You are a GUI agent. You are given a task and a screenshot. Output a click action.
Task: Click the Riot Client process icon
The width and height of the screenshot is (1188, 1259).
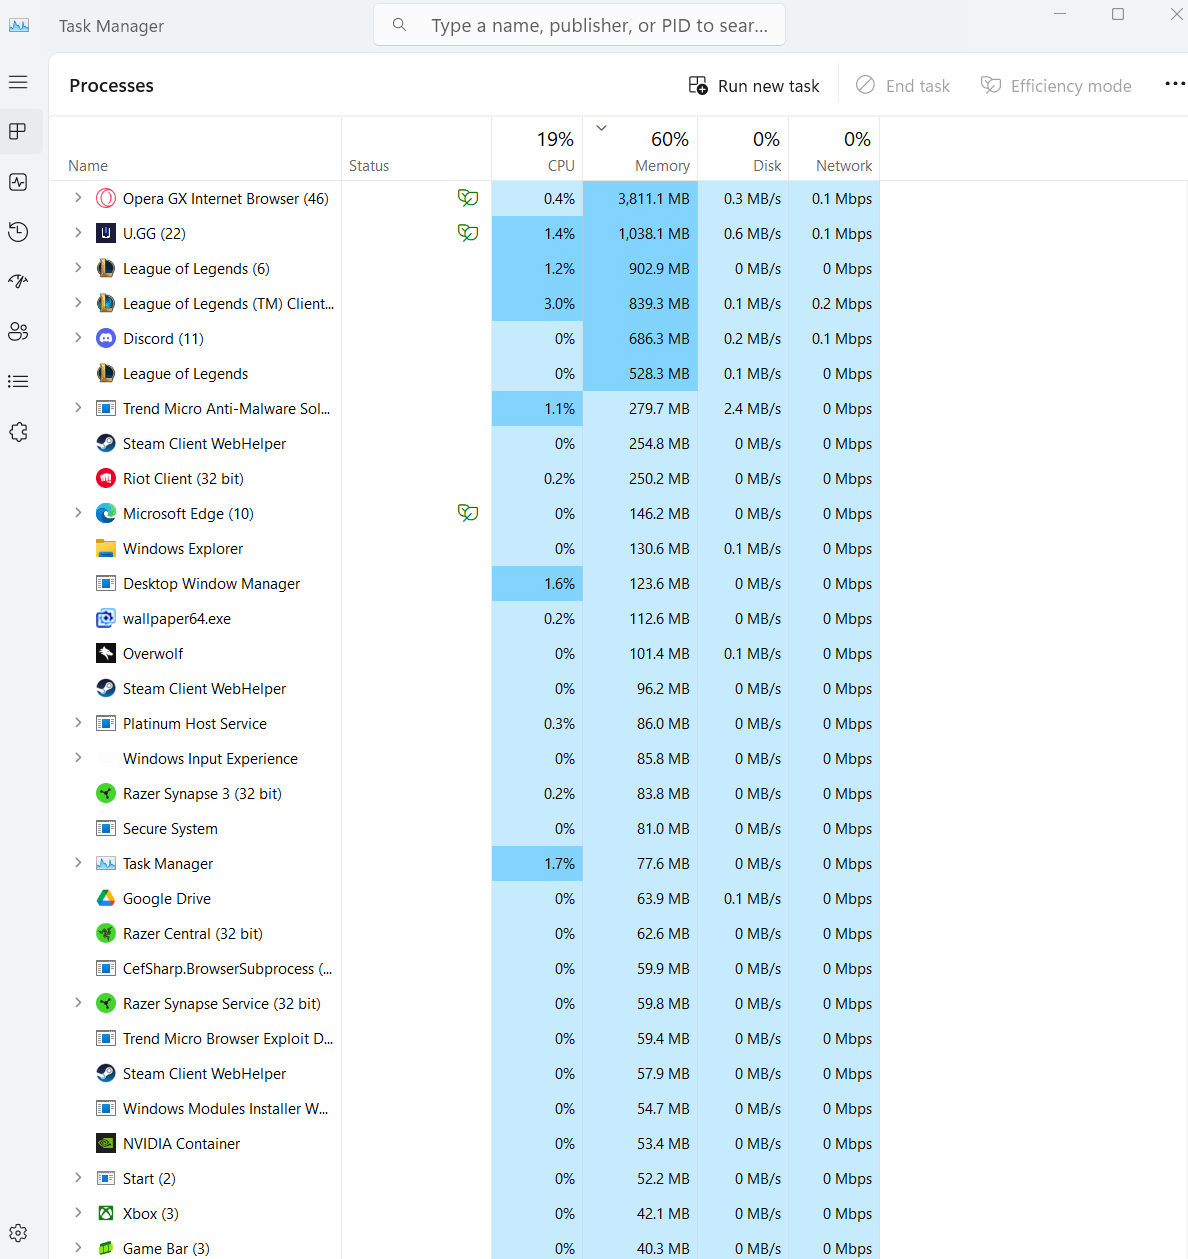[106, 478]
